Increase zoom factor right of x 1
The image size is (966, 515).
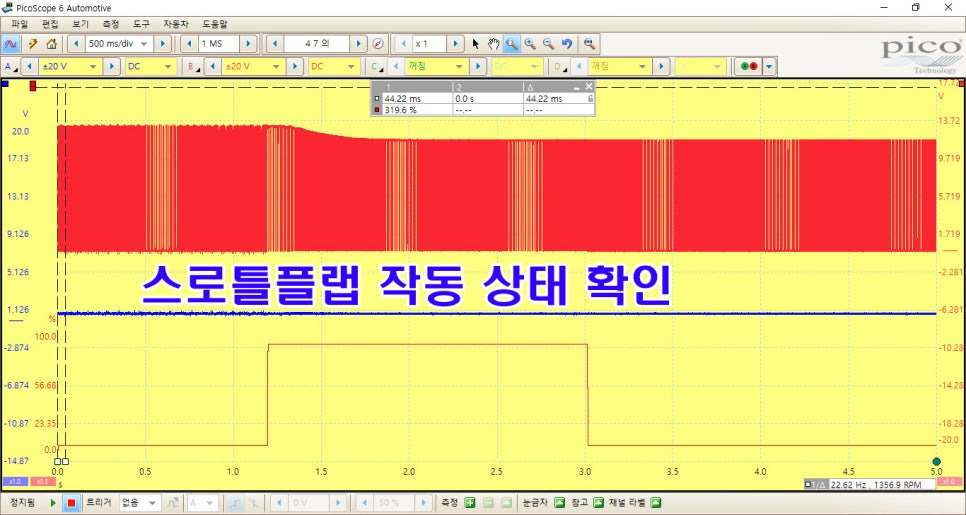pos(455,44)
